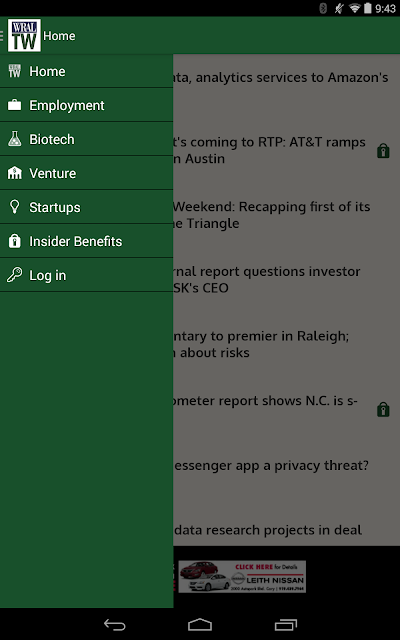Select the Log in option
The image size is (400, 640).
[x=87, y=275]
